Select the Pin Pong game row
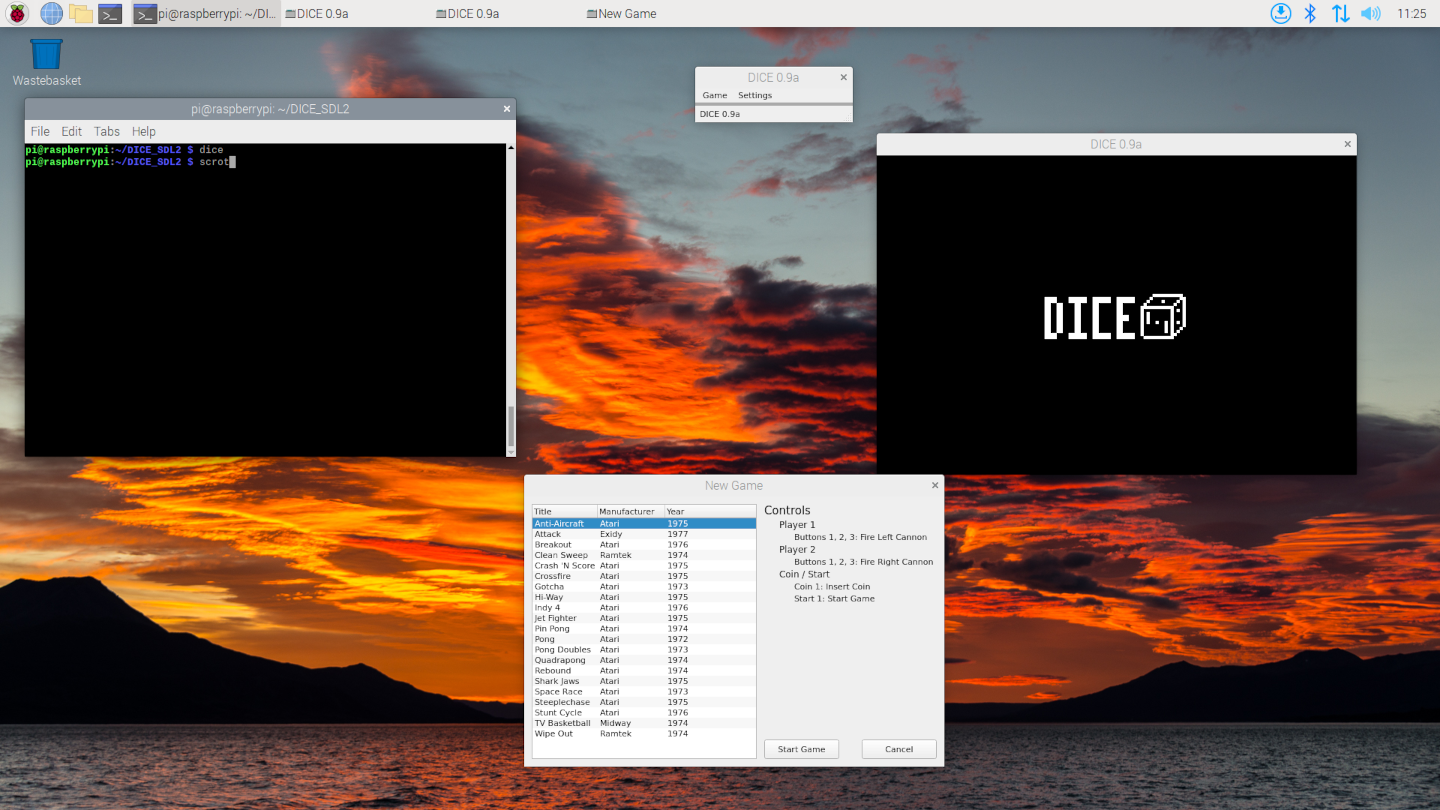1440x810 pixels. (x=644, y=628)
